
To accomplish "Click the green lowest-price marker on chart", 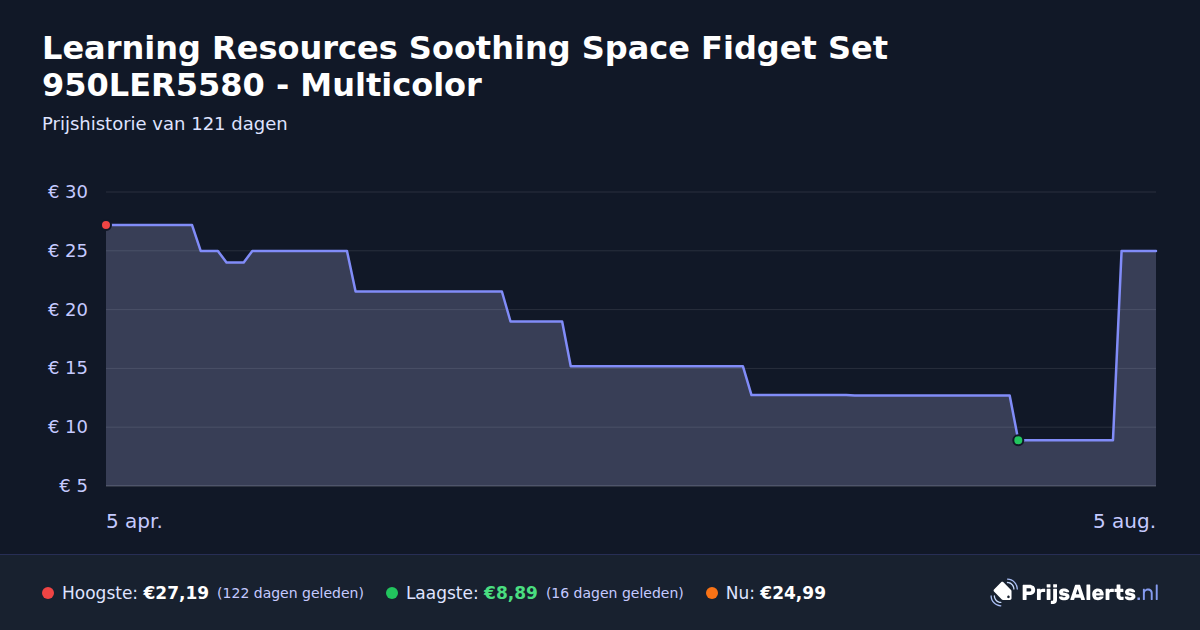I will click(x=1018, y=440).
